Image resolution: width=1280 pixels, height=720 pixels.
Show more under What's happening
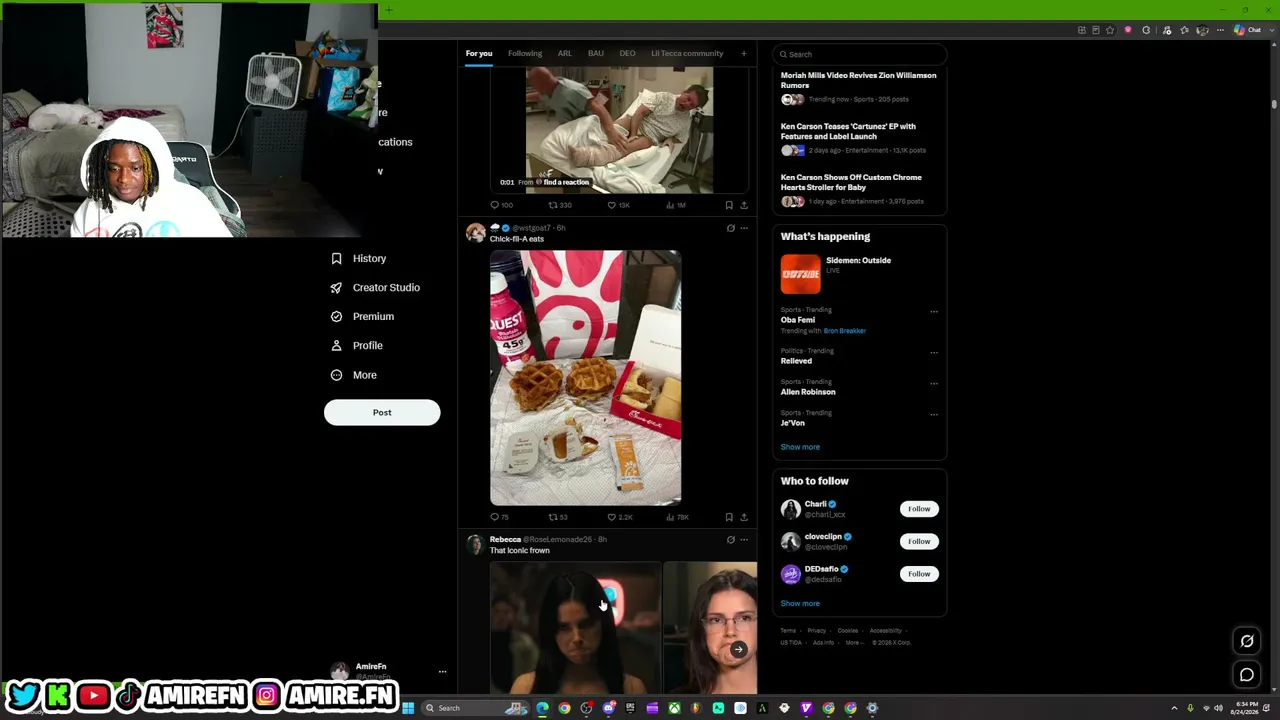click(x=800, y=447)
